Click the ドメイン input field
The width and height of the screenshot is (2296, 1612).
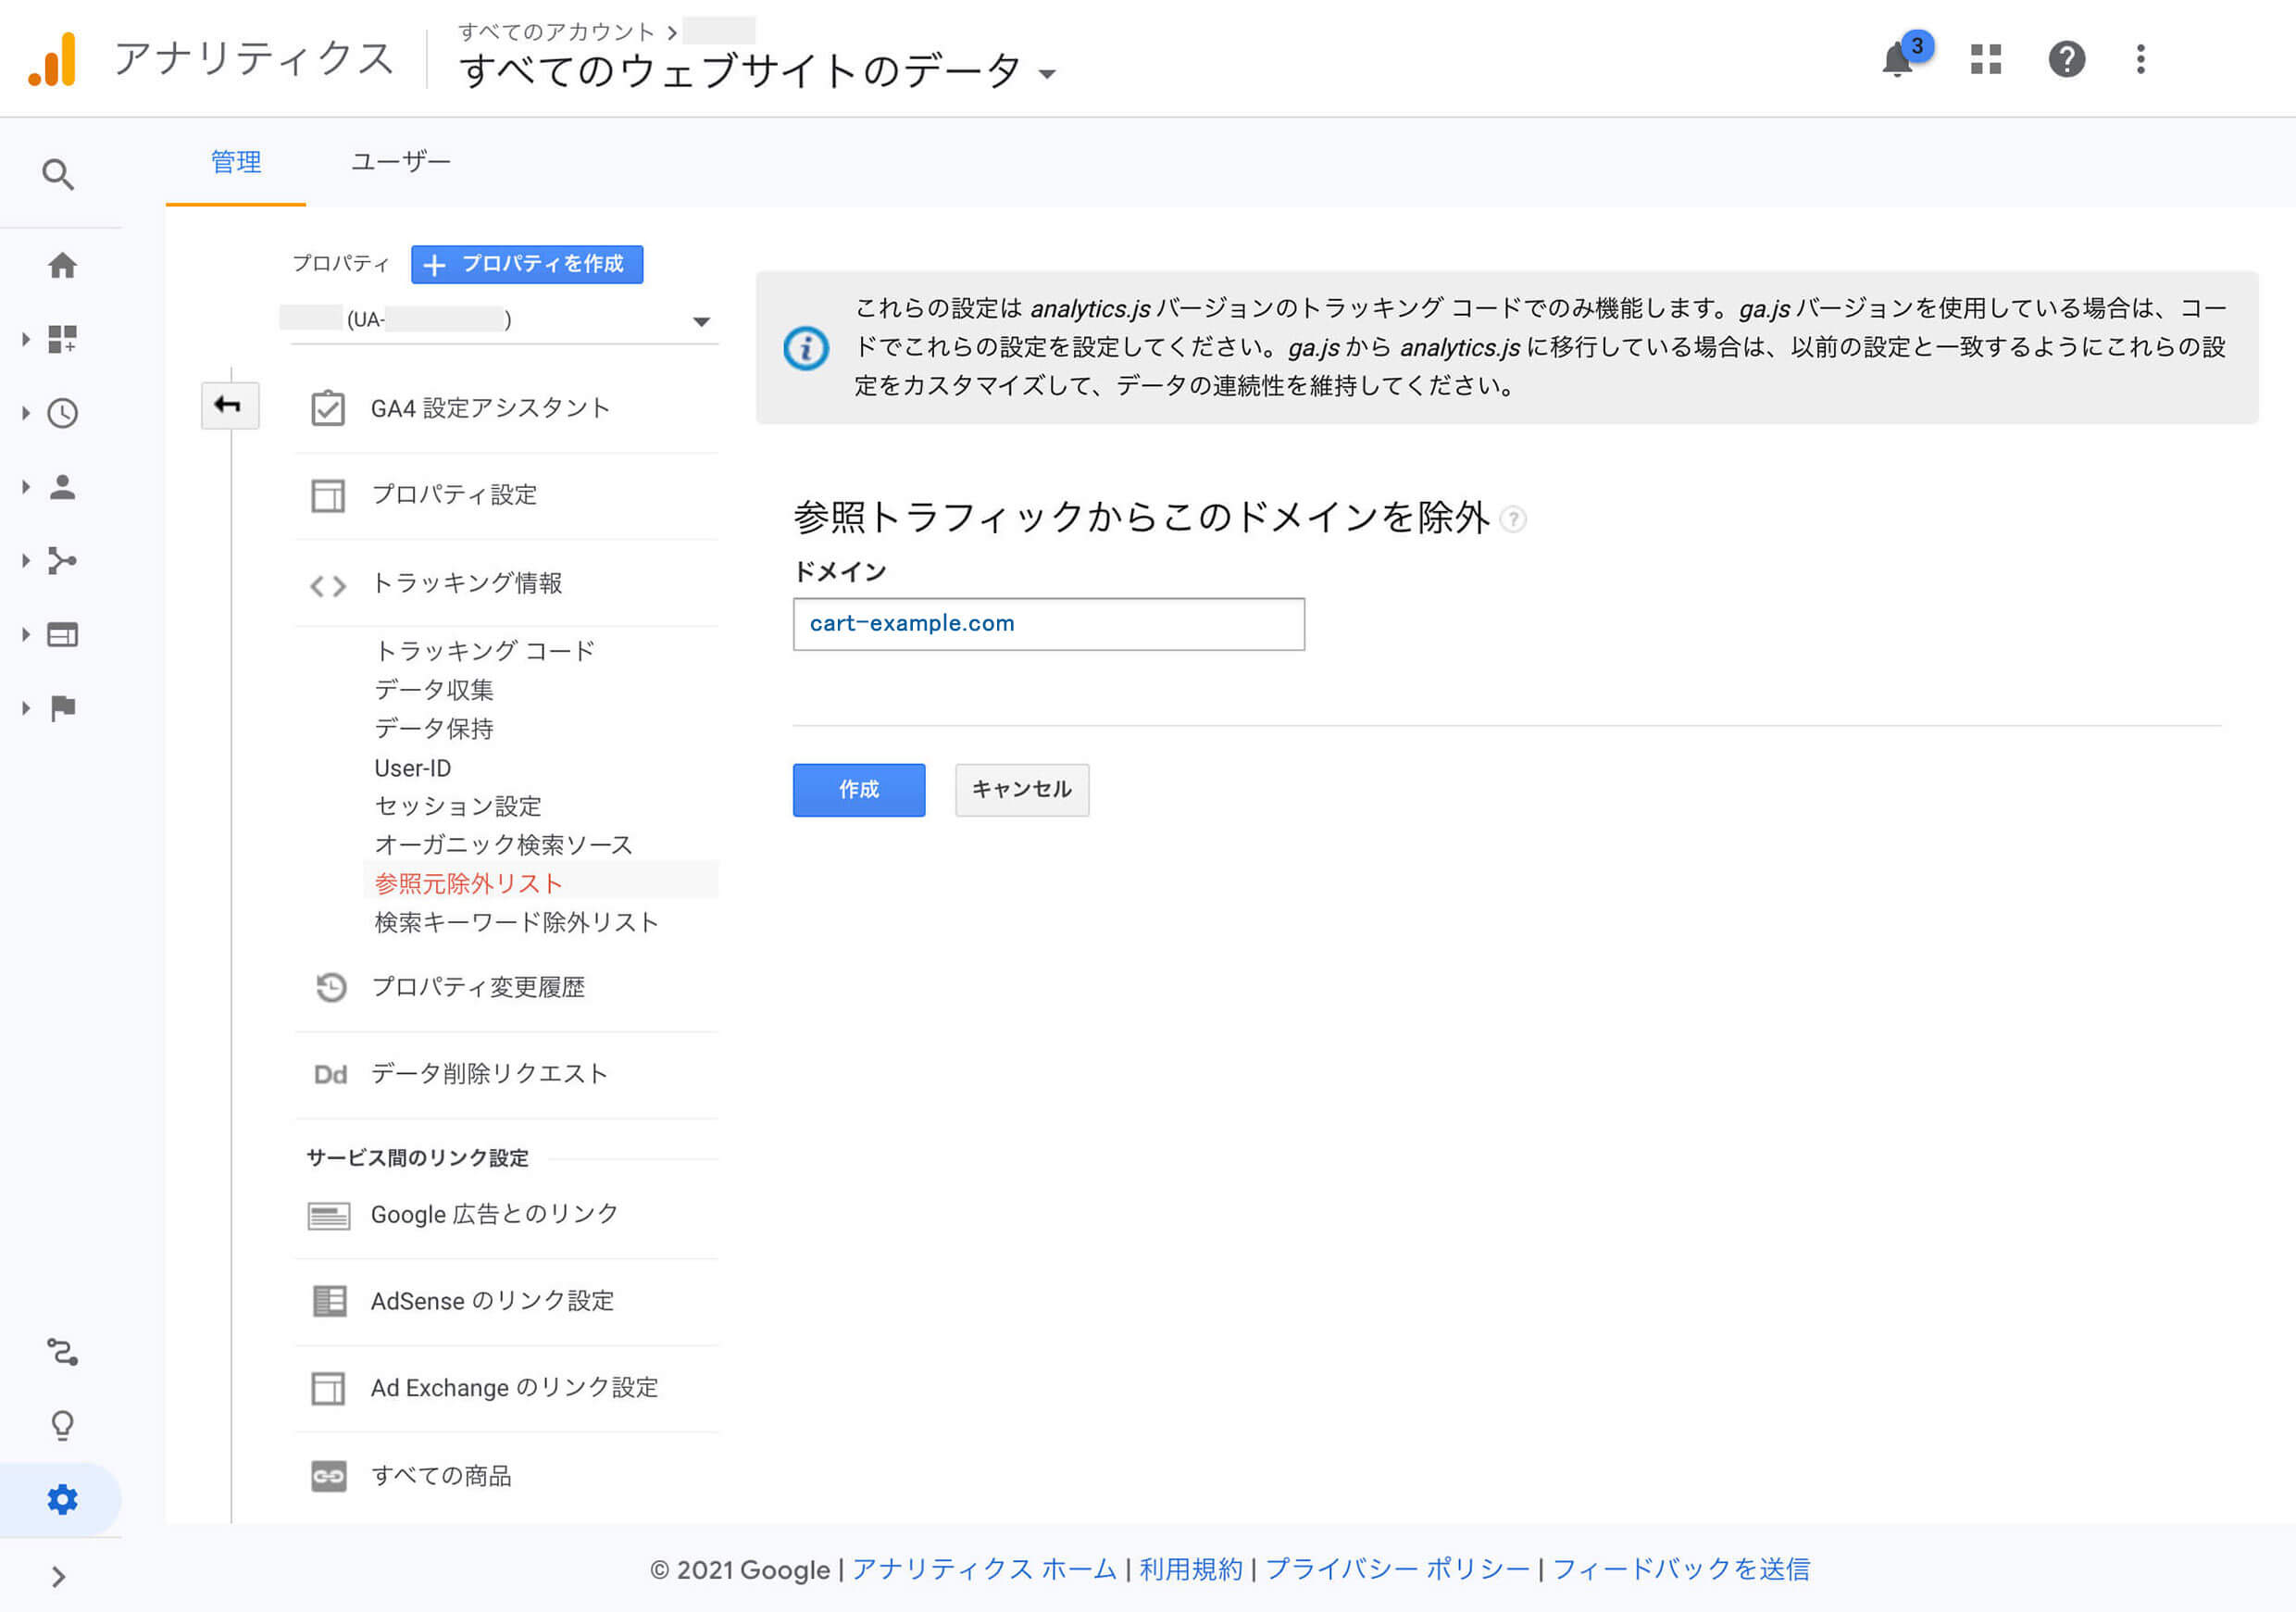point(1048,624)
